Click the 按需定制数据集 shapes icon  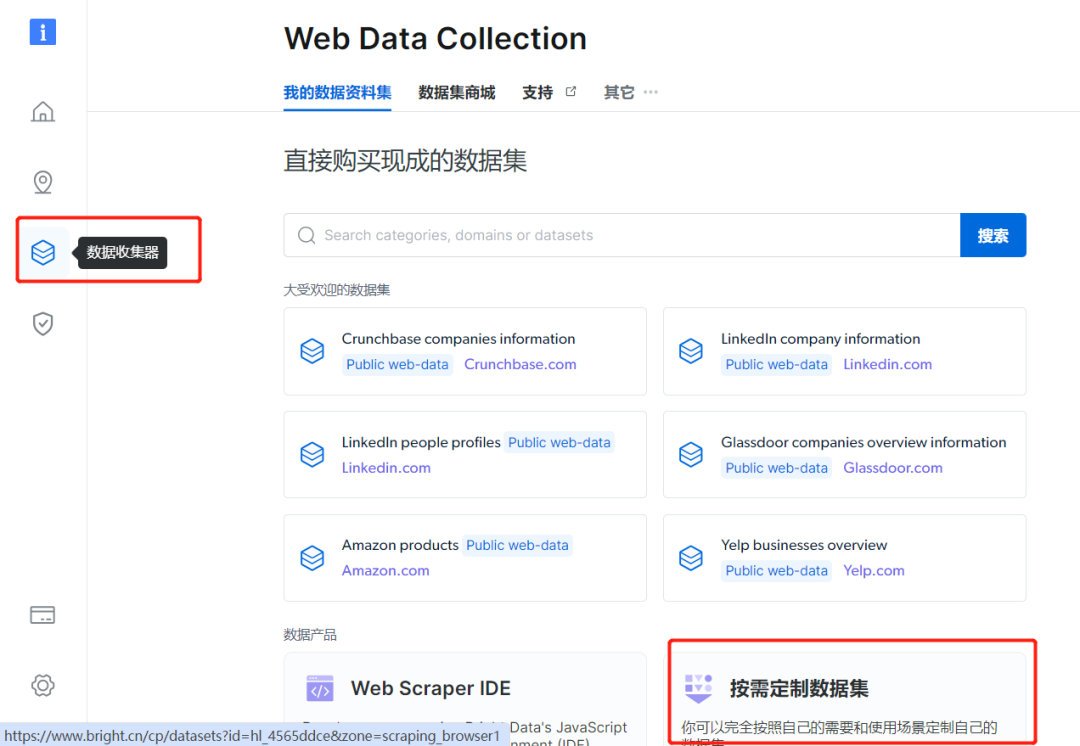(698, 688)
